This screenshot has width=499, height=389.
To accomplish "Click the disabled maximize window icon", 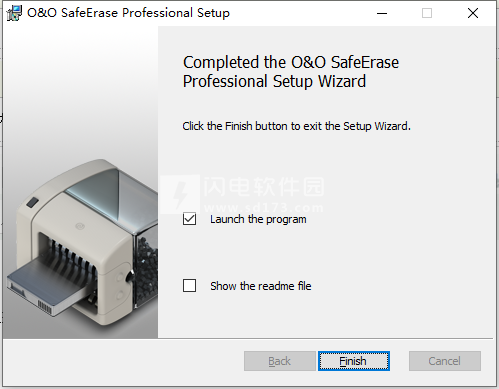I will [x=427, y=13].
